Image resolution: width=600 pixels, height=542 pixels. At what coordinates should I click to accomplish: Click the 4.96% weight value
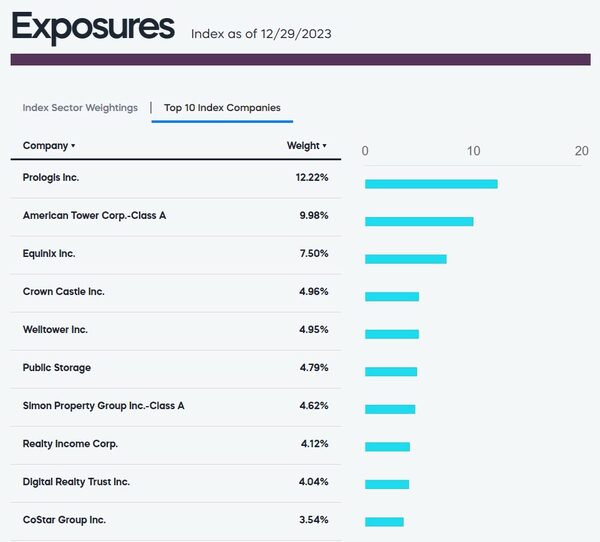coord(314,291)
